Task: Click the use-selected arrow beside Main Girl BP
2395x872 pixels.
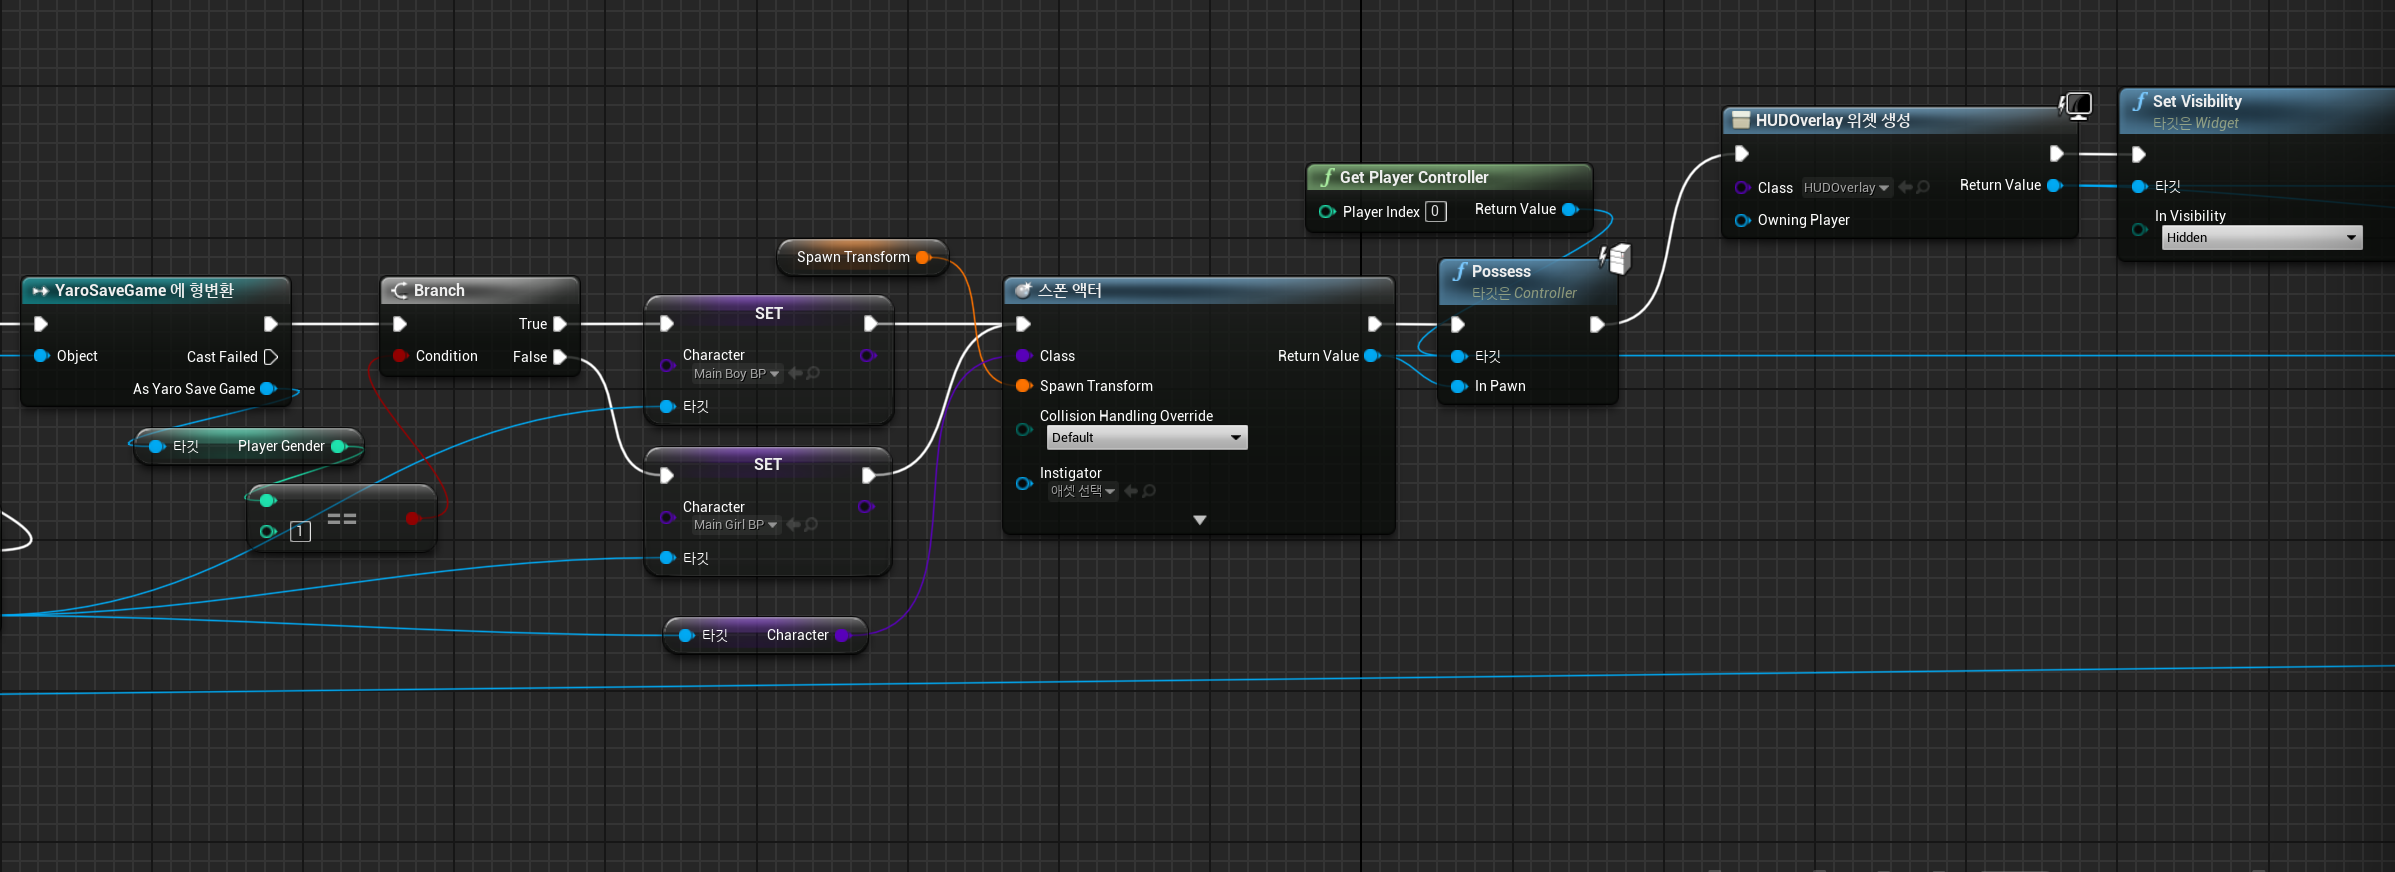Action: click(x=793, y=525)
